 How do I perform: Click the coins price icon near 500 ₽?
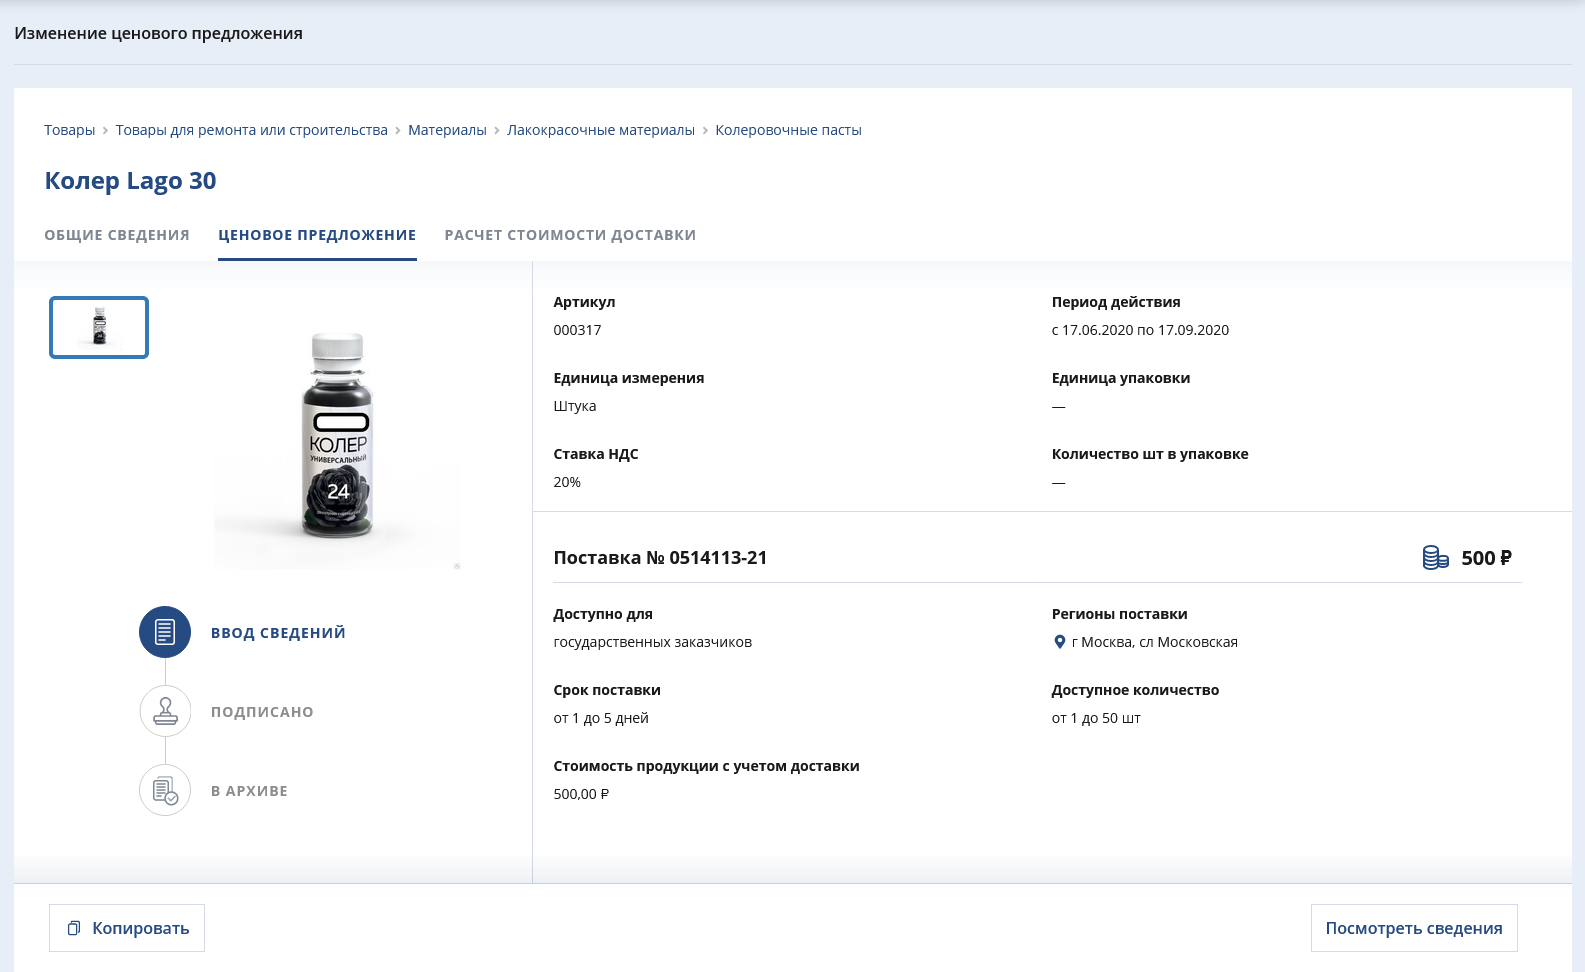tap(1435, 558)
